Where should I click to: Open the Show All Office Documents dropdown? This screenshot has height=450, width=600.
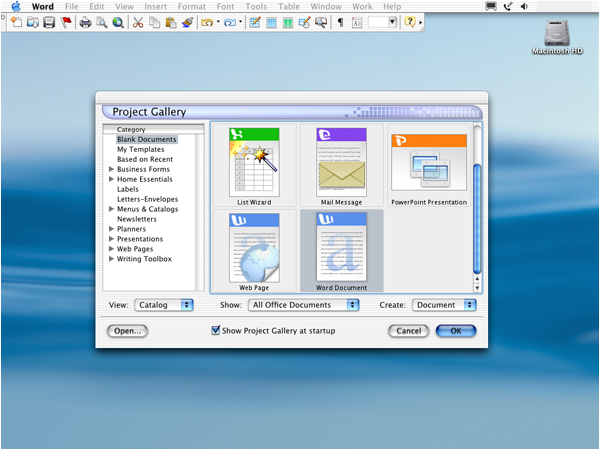[x=303, y=305]
